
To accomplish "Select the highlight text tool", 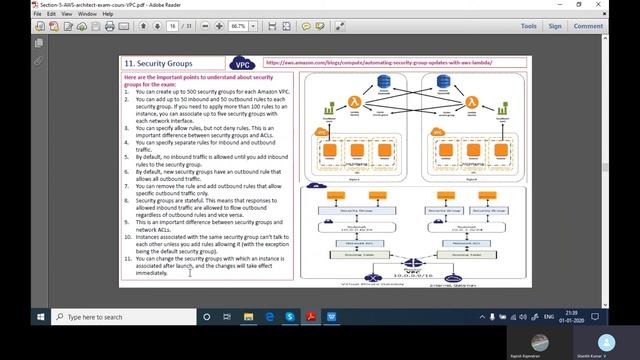I will (x=320, y=26).
